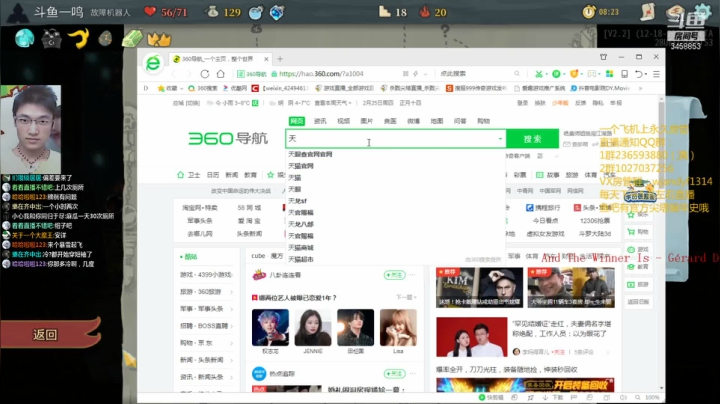
Task: Choose the 天龙八部 search suggestion
Action: point(301,224)
